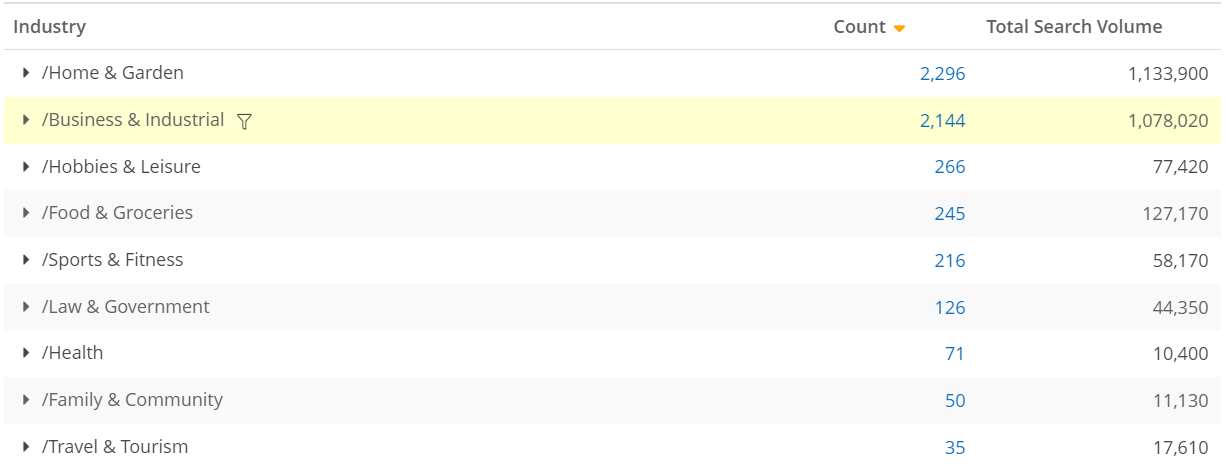The width and height of the screenshot is (1229, 466).
Task: Expand /Sports & Fitness disclosure triangle
Action: (x=26, y=260)
